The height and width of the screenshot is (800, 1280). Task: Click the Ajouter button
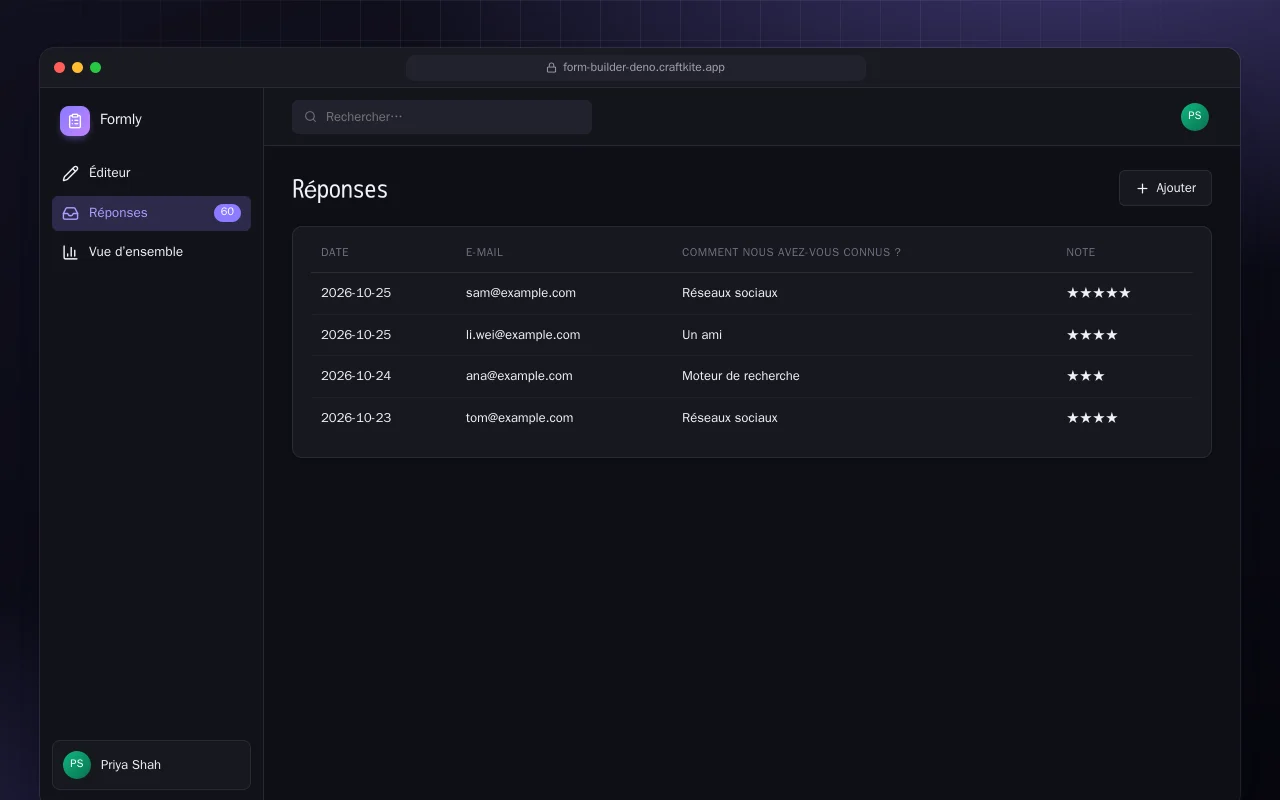tap(1165, 188)
